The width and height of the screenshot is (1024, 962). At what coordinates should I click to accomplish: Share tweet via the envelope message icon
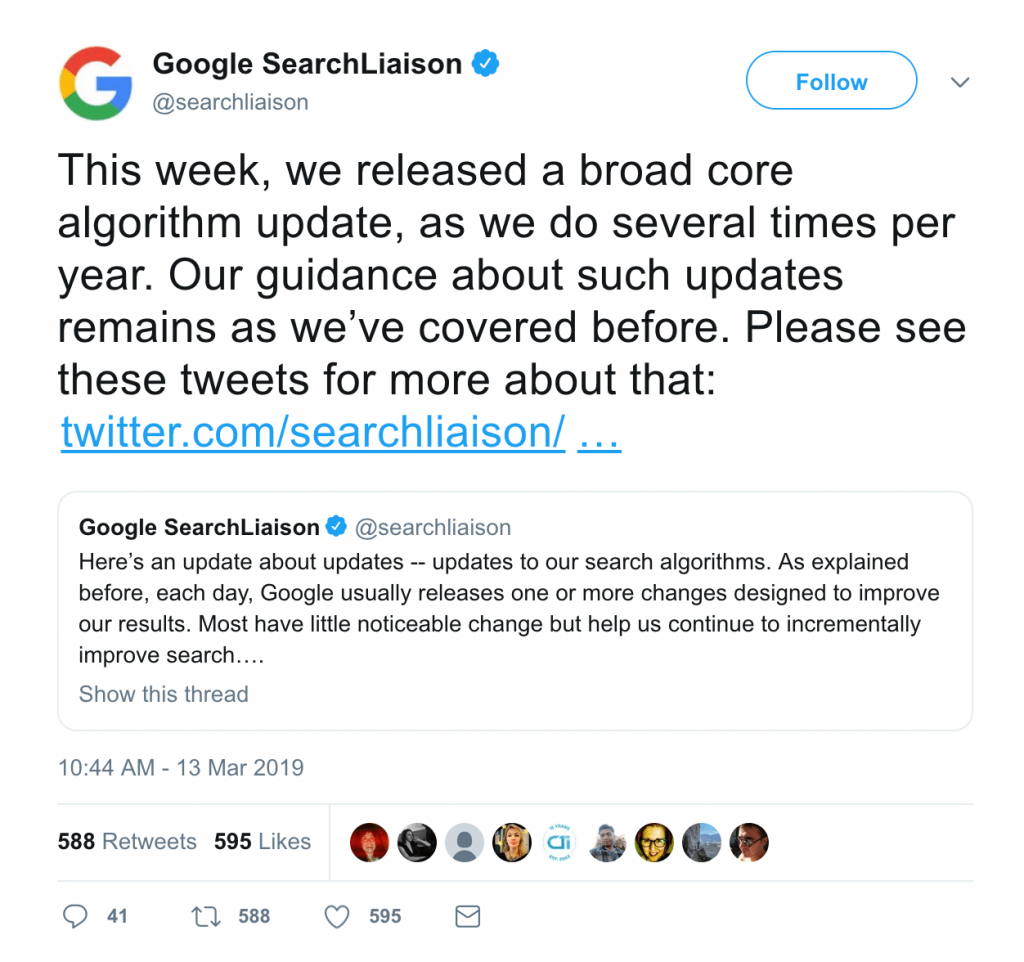(468, 916)
